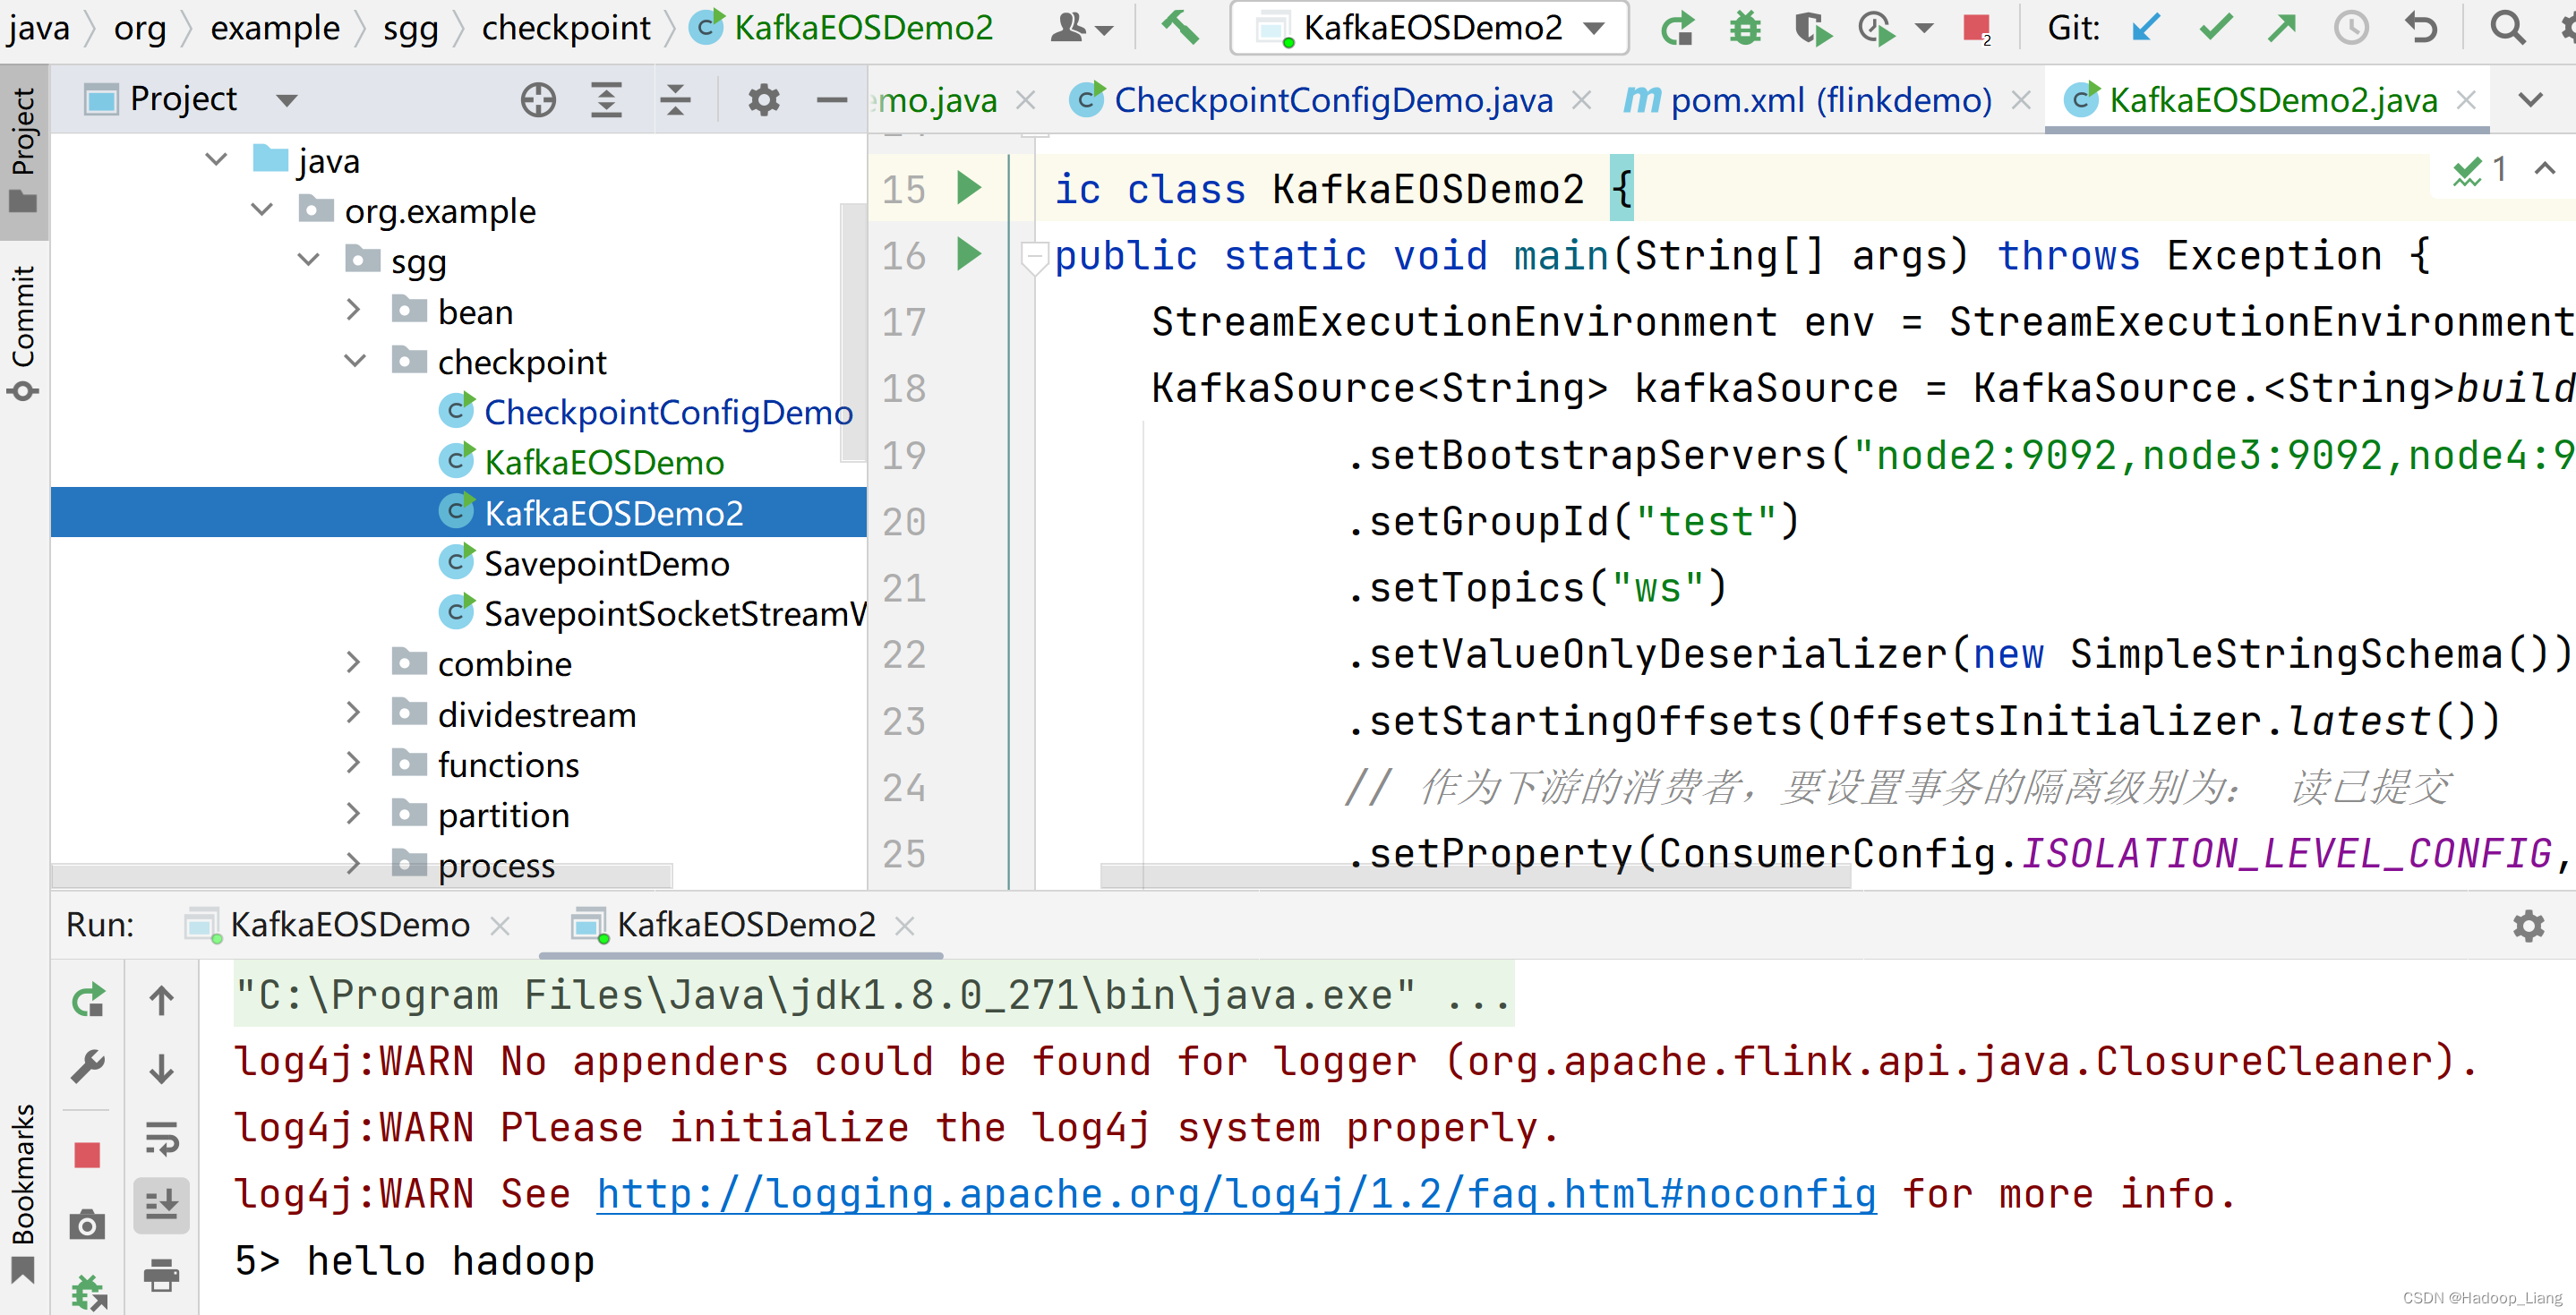Show hidden editor tabs chevron
Image resolution: width=2576 pixels, height=1315 pixels.
(2530, 100)
